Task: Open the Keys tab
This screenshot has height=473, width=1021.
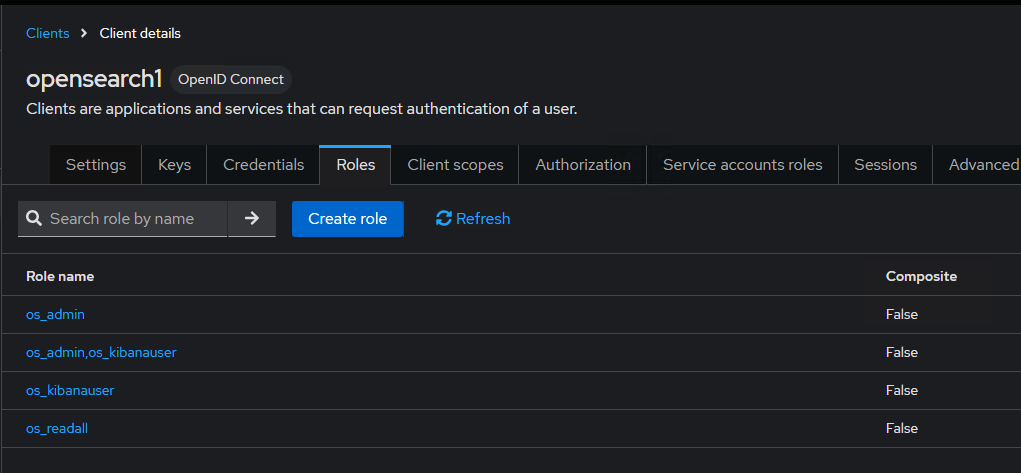Action: 174,165
